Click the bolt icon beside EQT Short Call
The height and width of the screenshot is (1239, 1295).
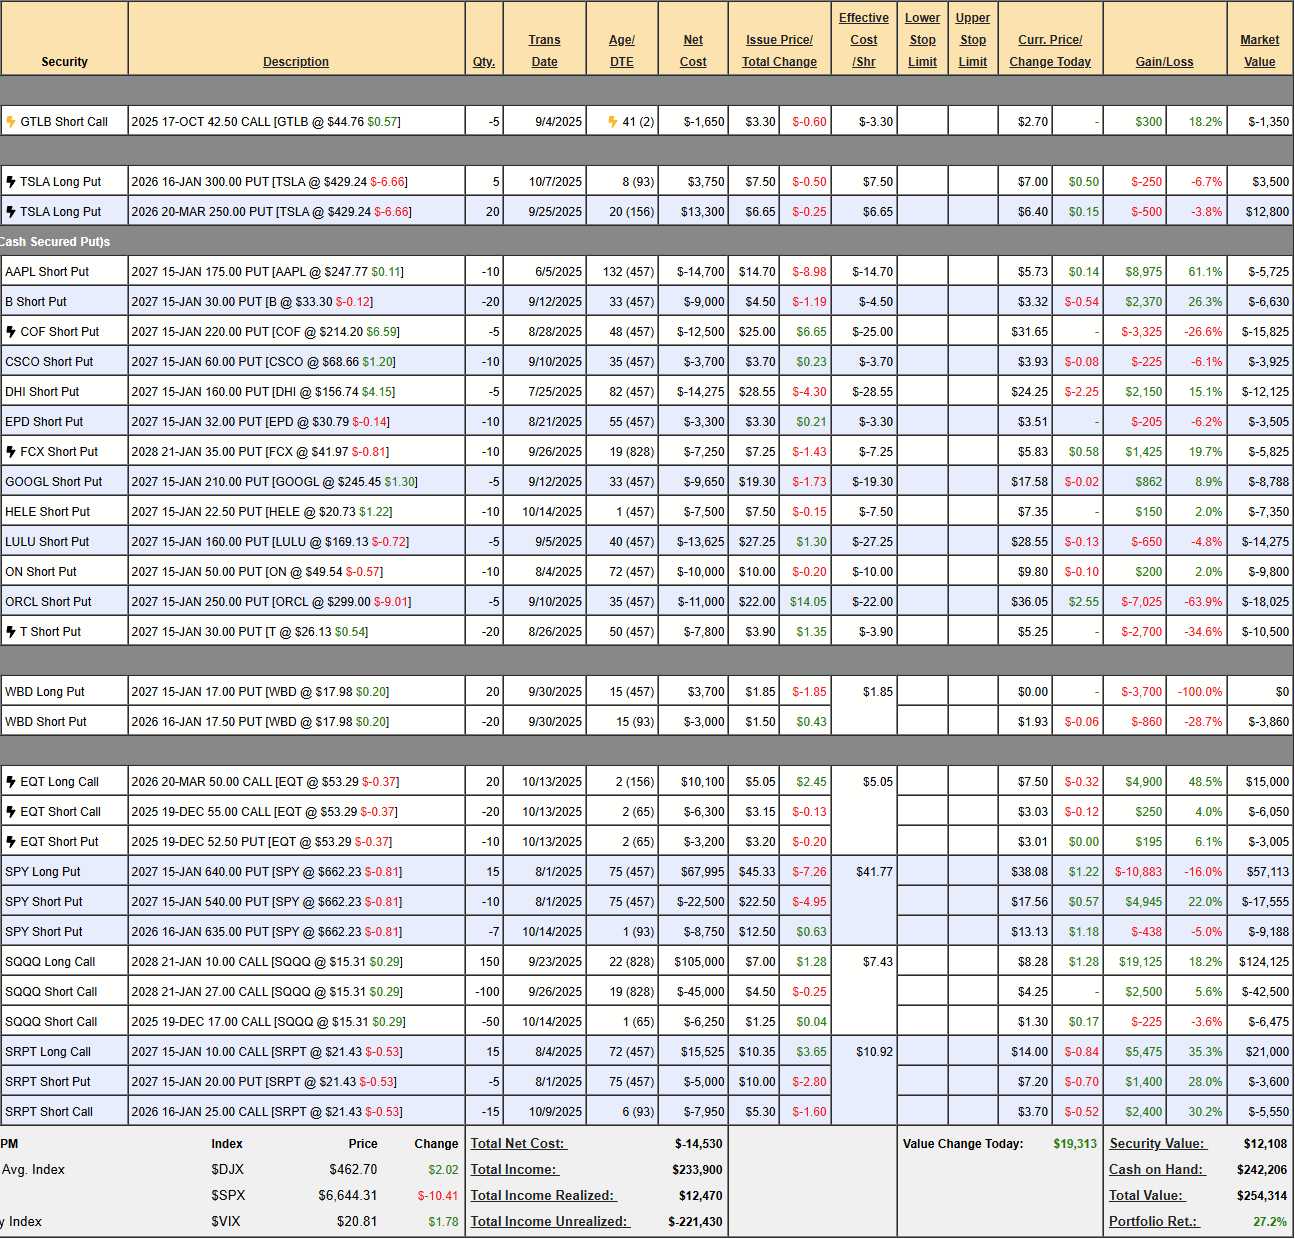pos(11,812)
